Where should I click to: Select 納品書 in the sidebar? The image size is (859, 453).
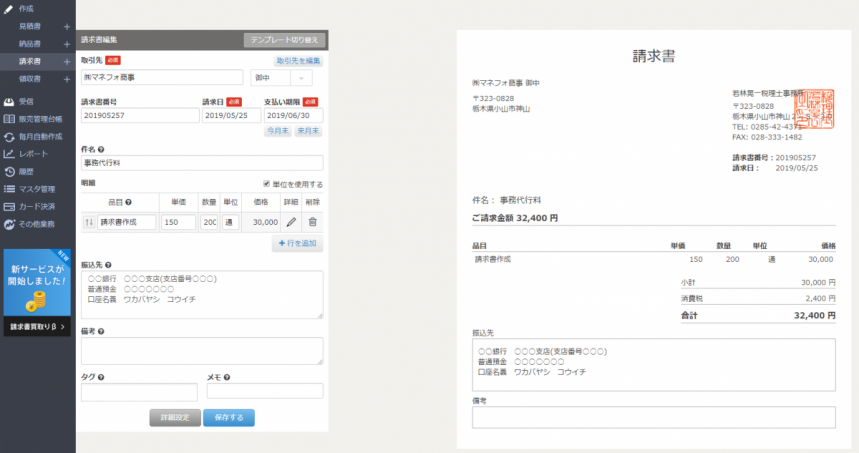coord(30,44)
